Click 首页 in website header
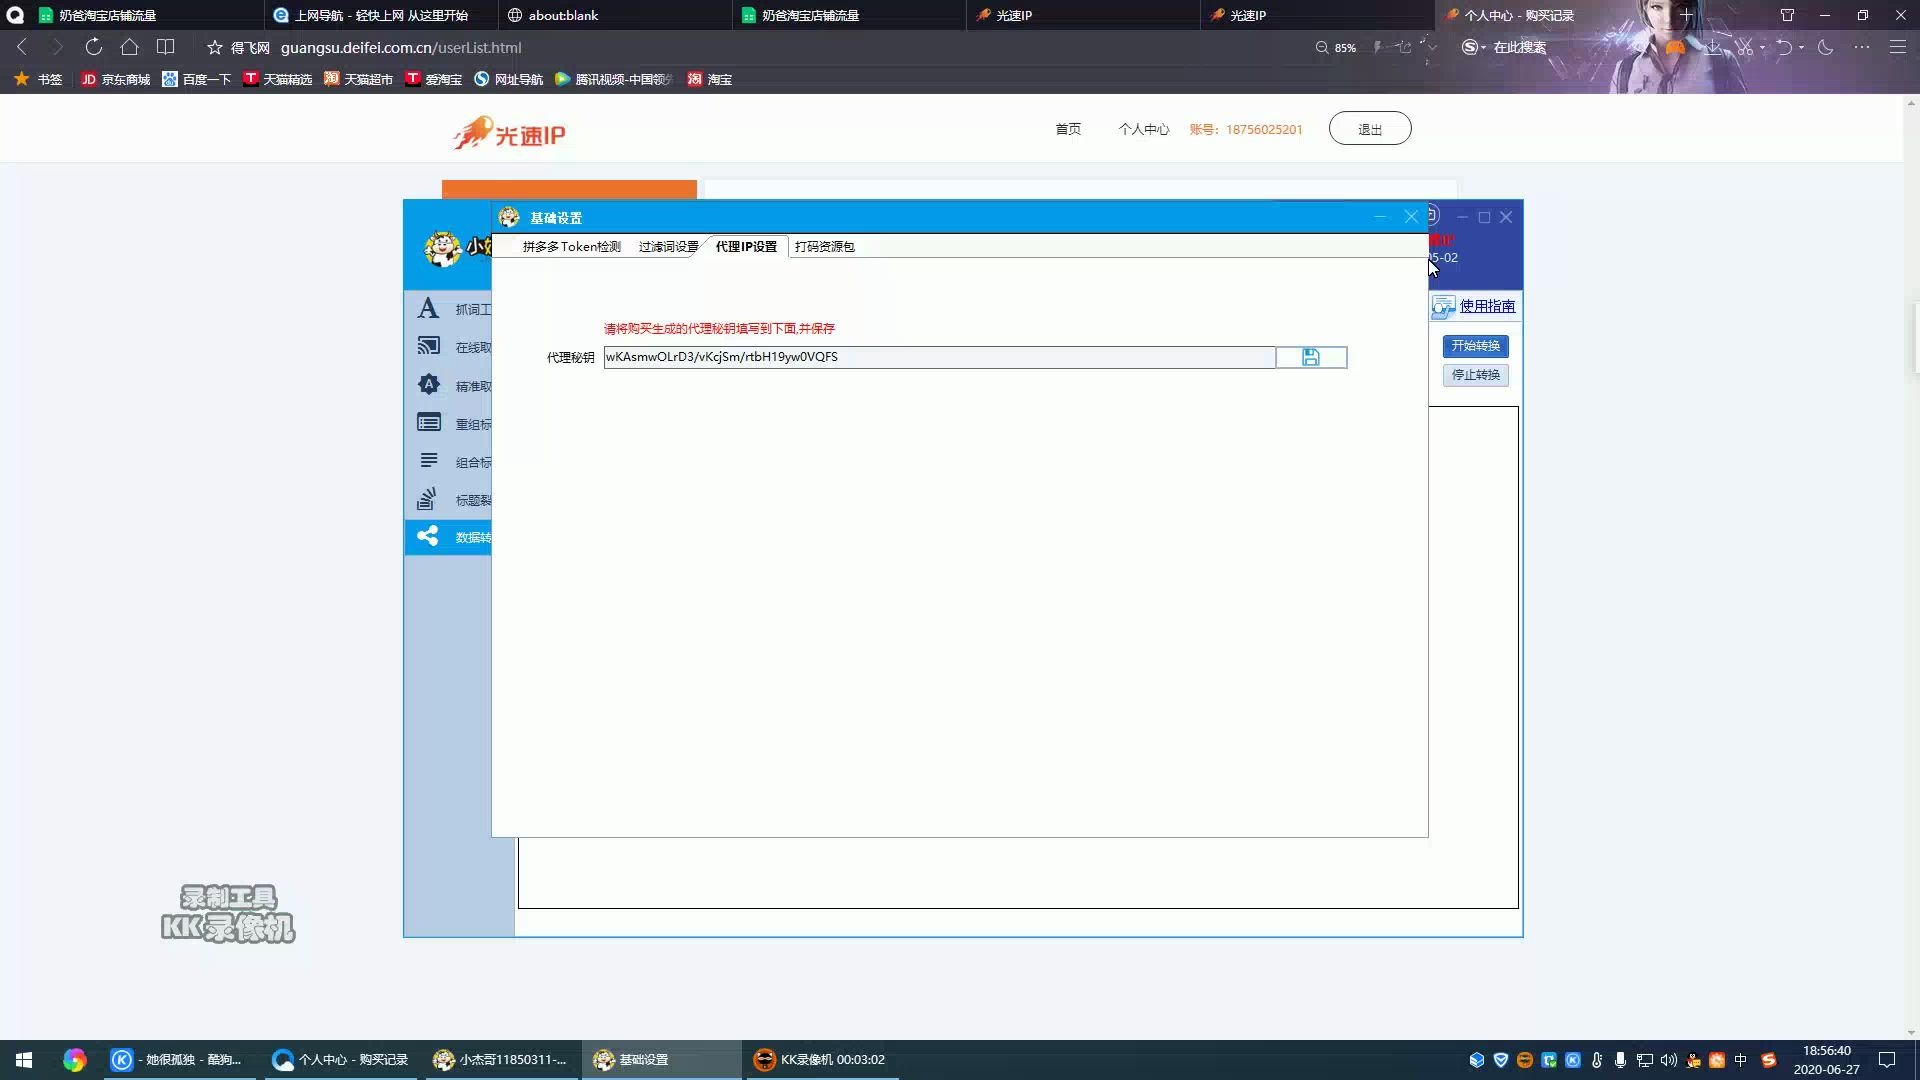This screenshot has width=1920, height=1080. [x=1068, y=129]
